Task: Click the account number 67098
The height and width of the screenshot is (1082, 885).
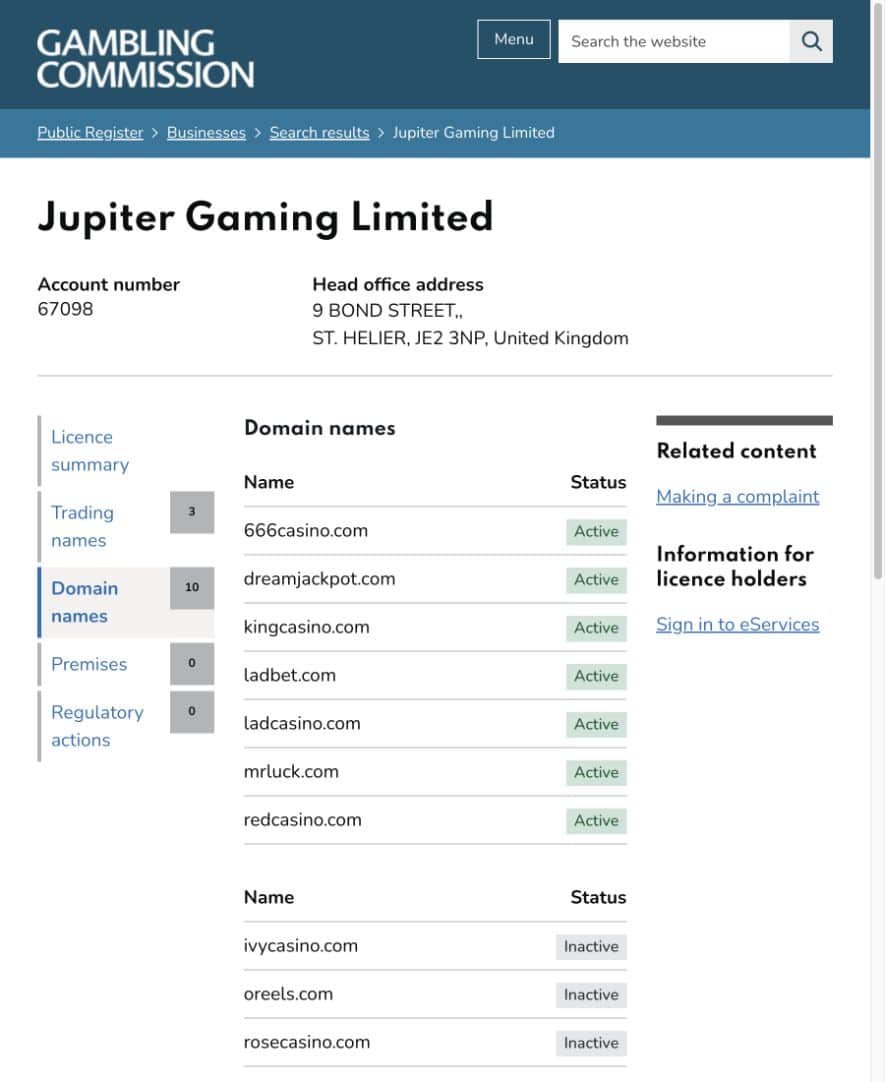Action: point(66,309)
